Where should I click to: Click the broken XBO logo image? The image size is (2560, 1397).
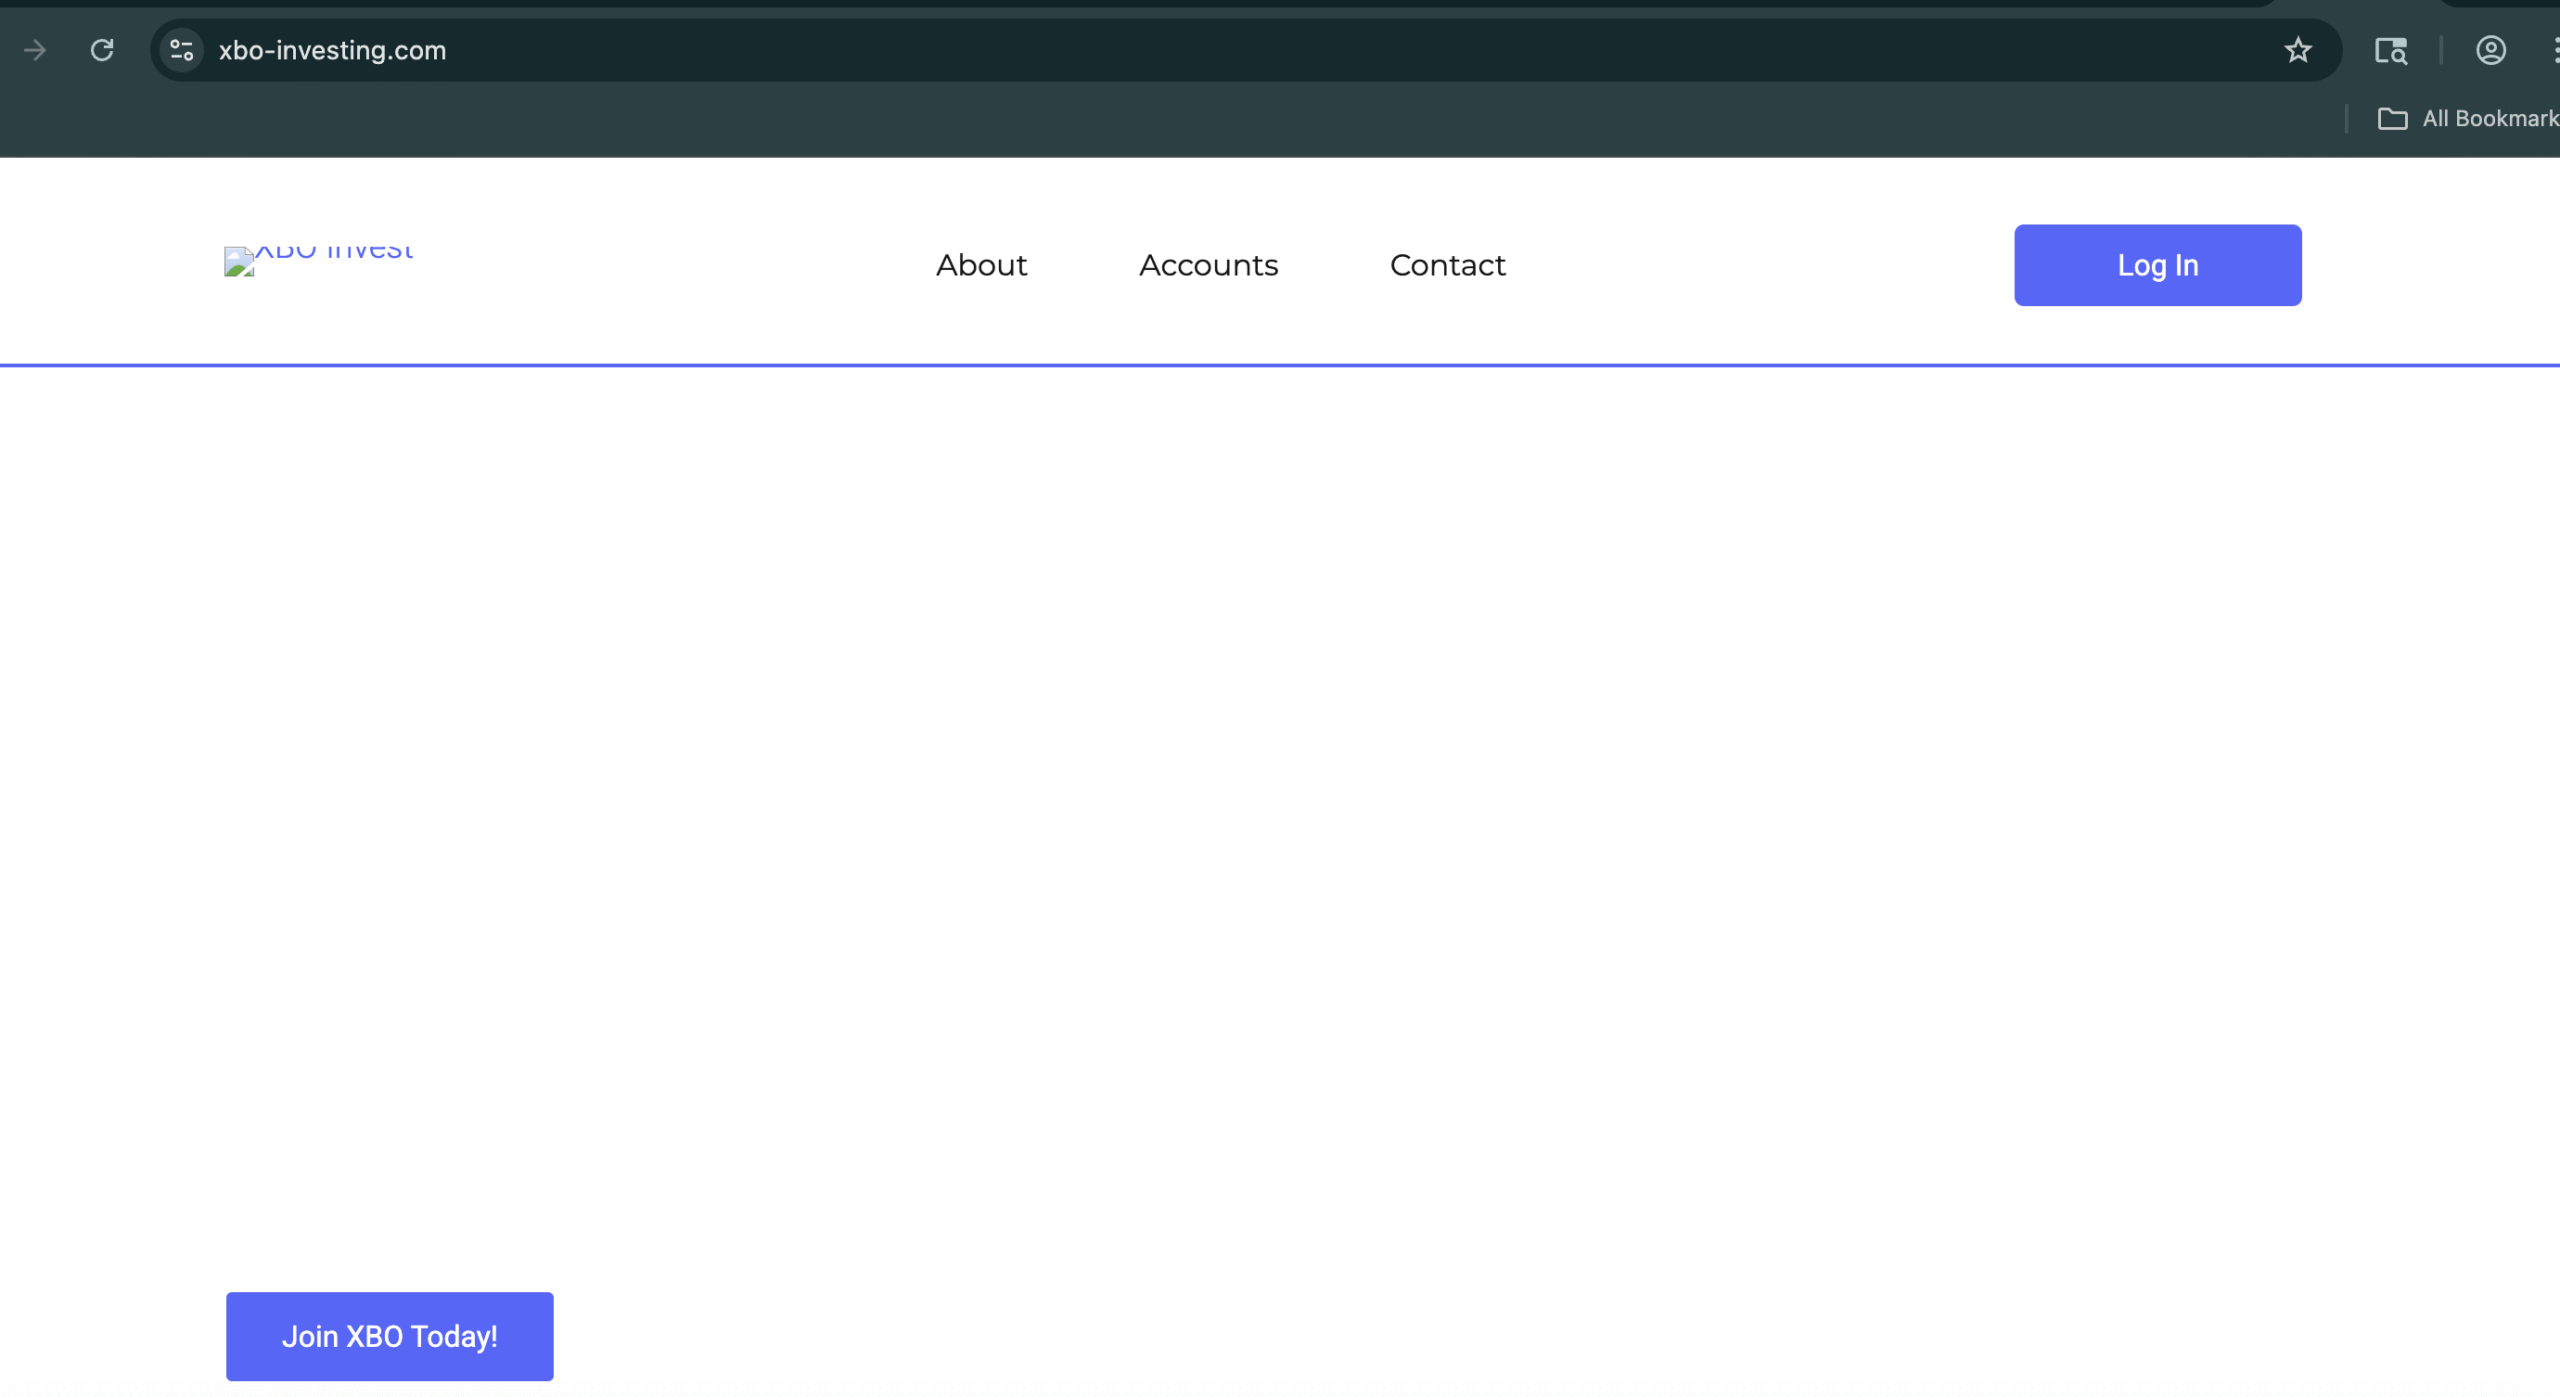point(239,262)
